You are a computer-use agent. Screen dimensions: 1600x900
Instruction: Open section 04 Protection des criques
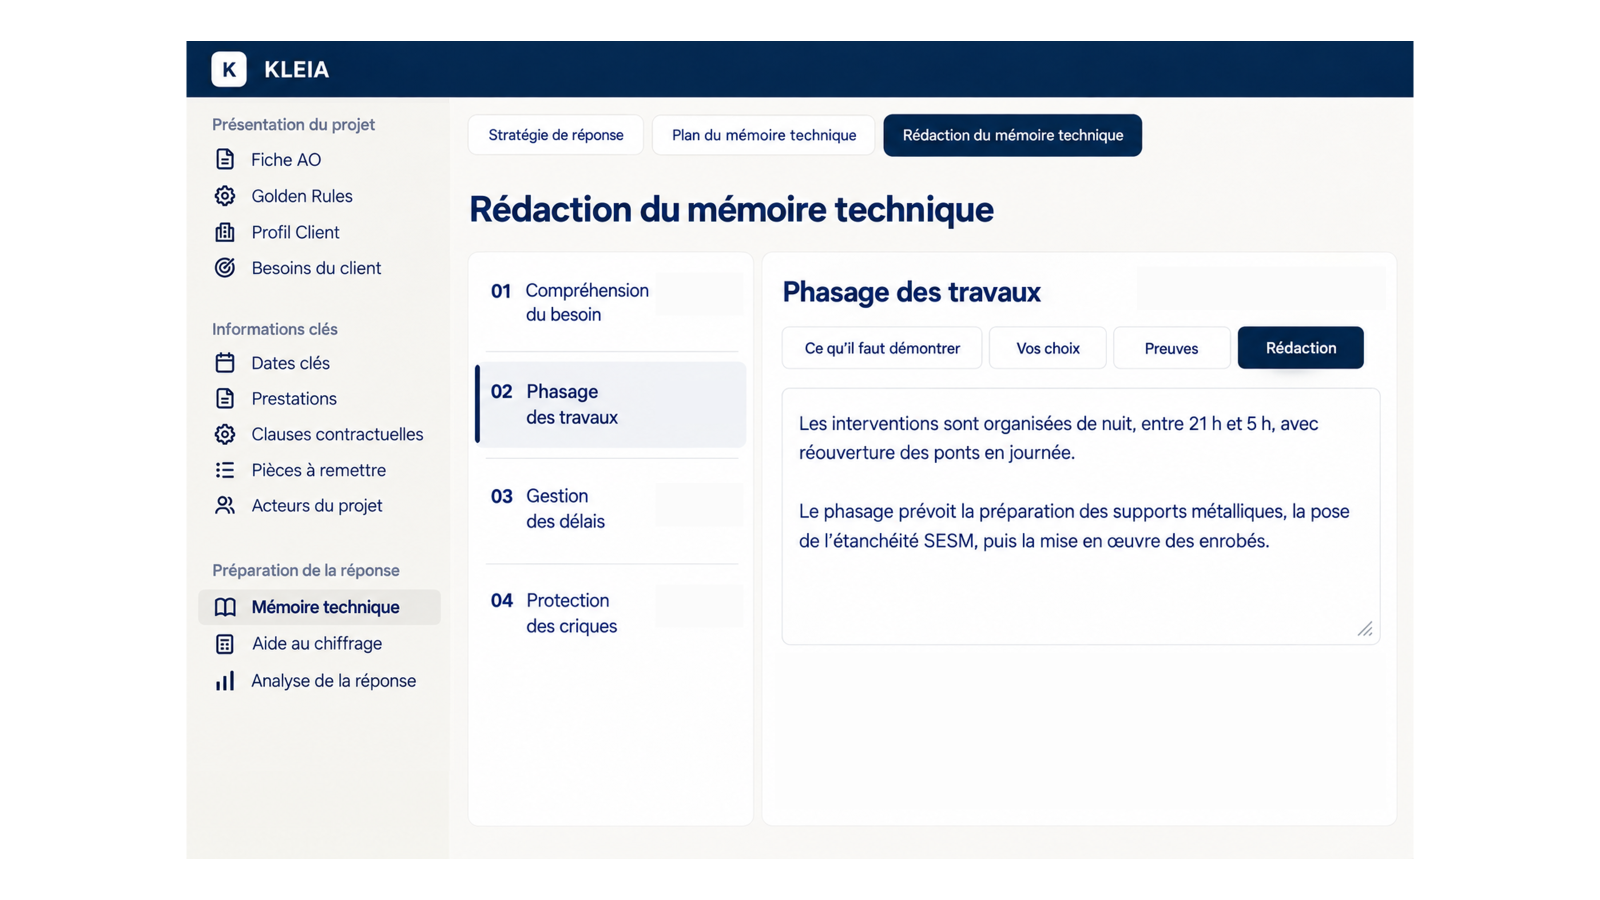(611, 613)
